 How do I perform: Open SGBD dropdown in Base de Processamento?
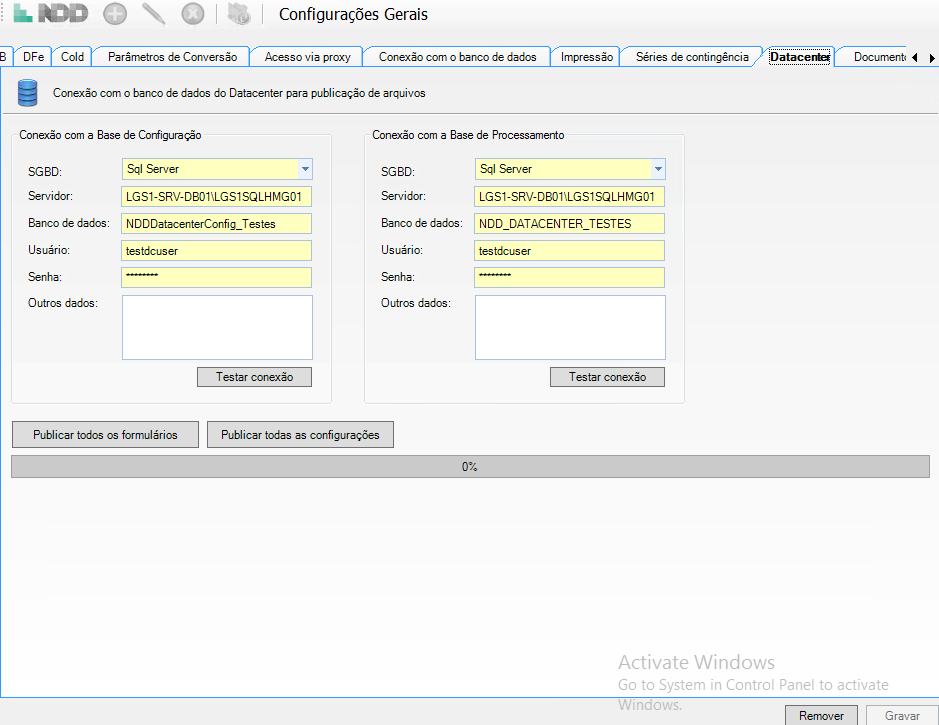658,169
